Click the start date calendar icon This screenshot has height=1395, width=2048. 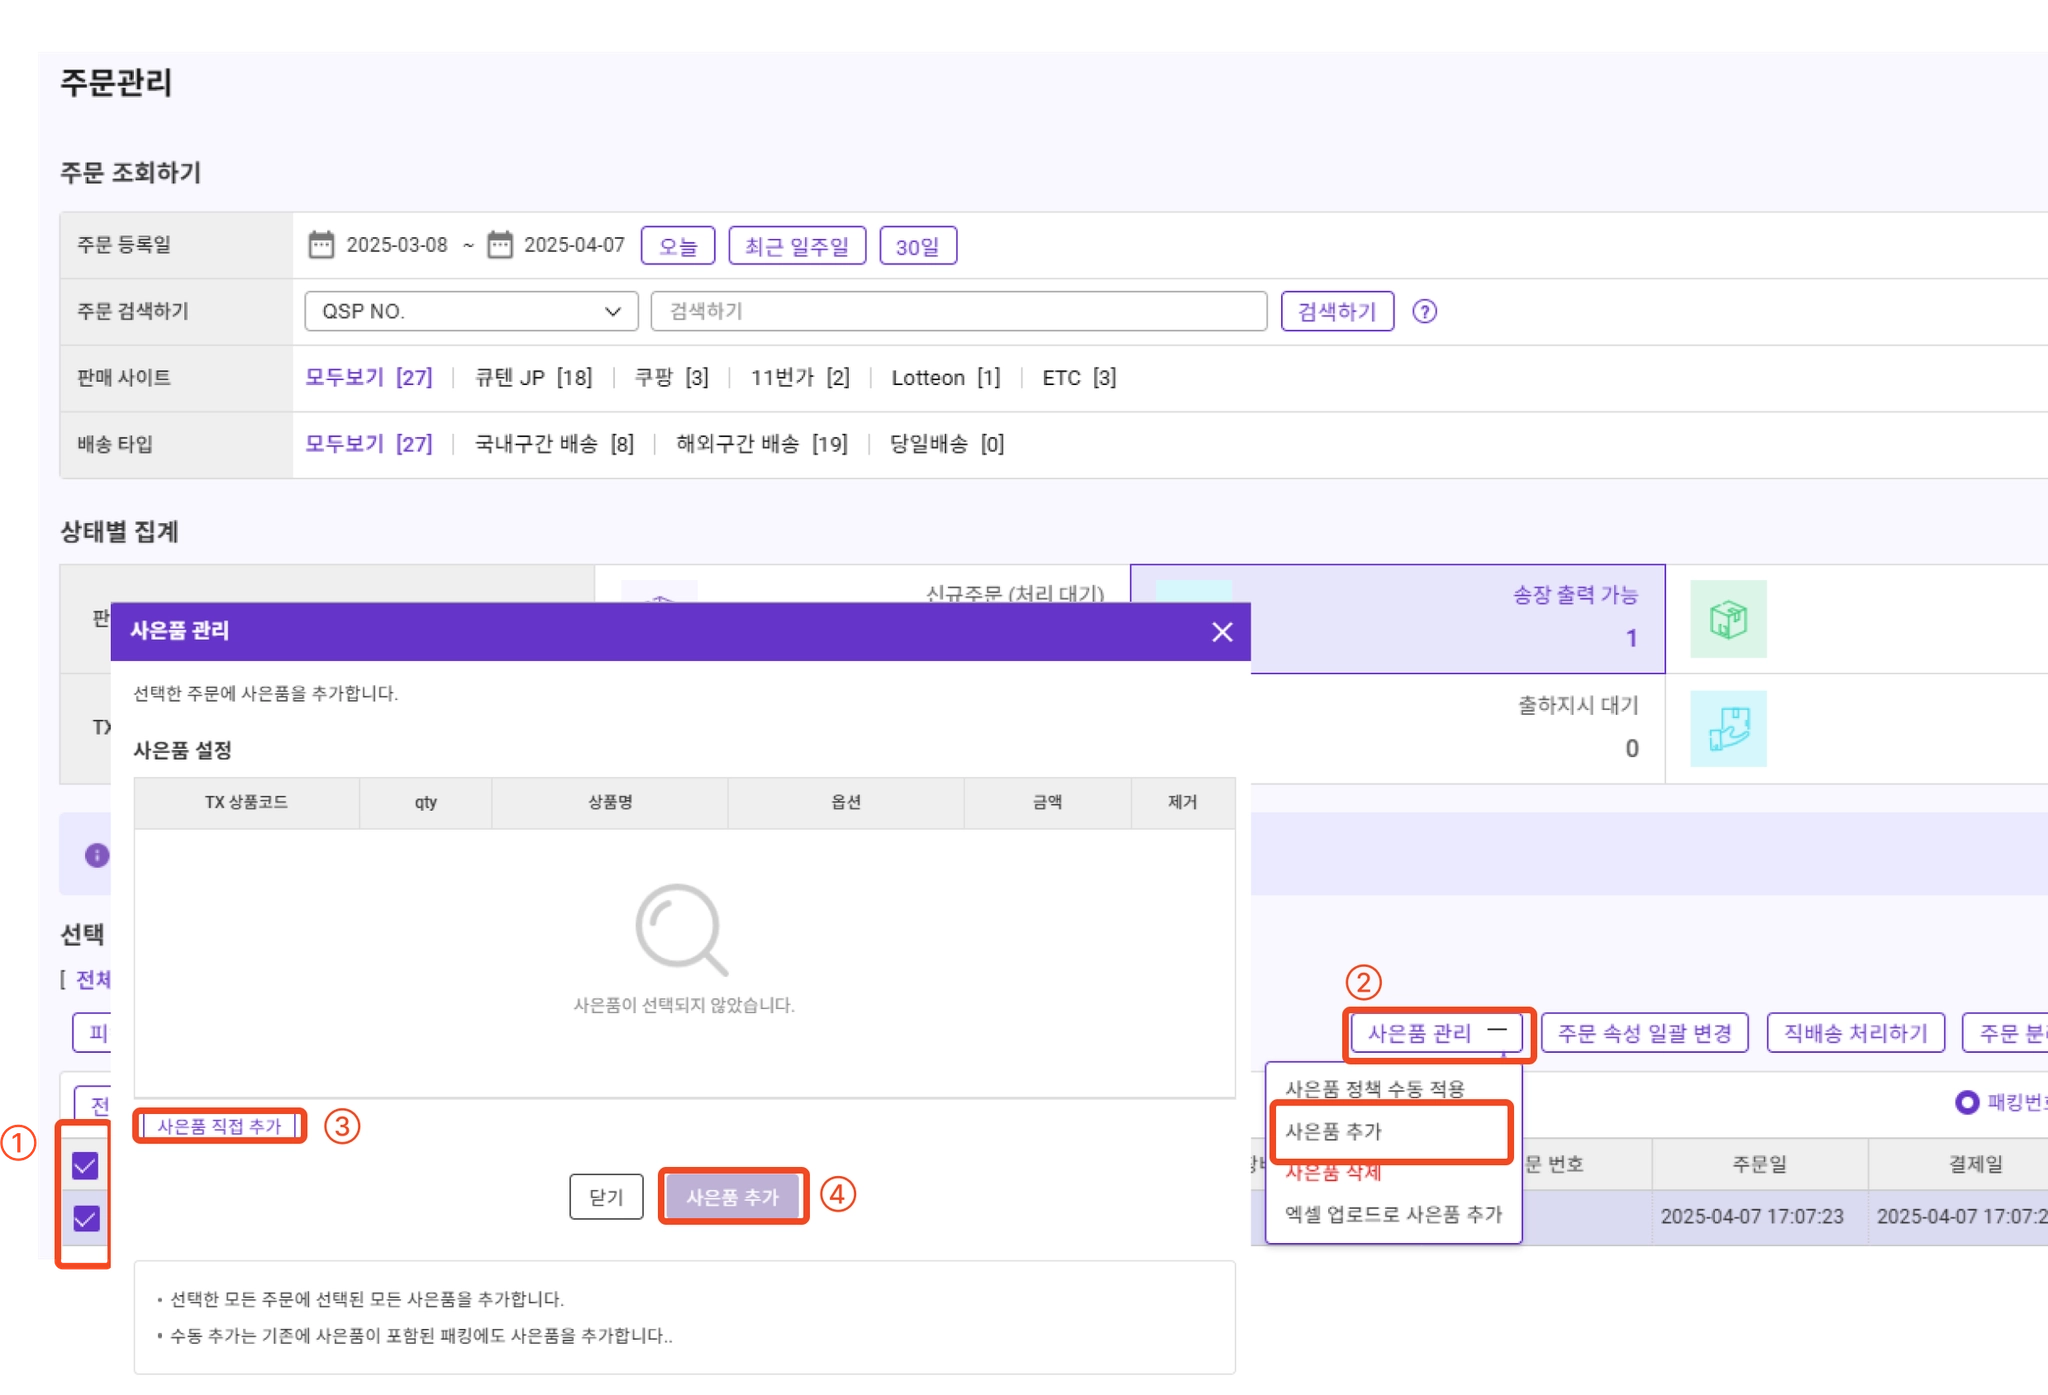320,245
